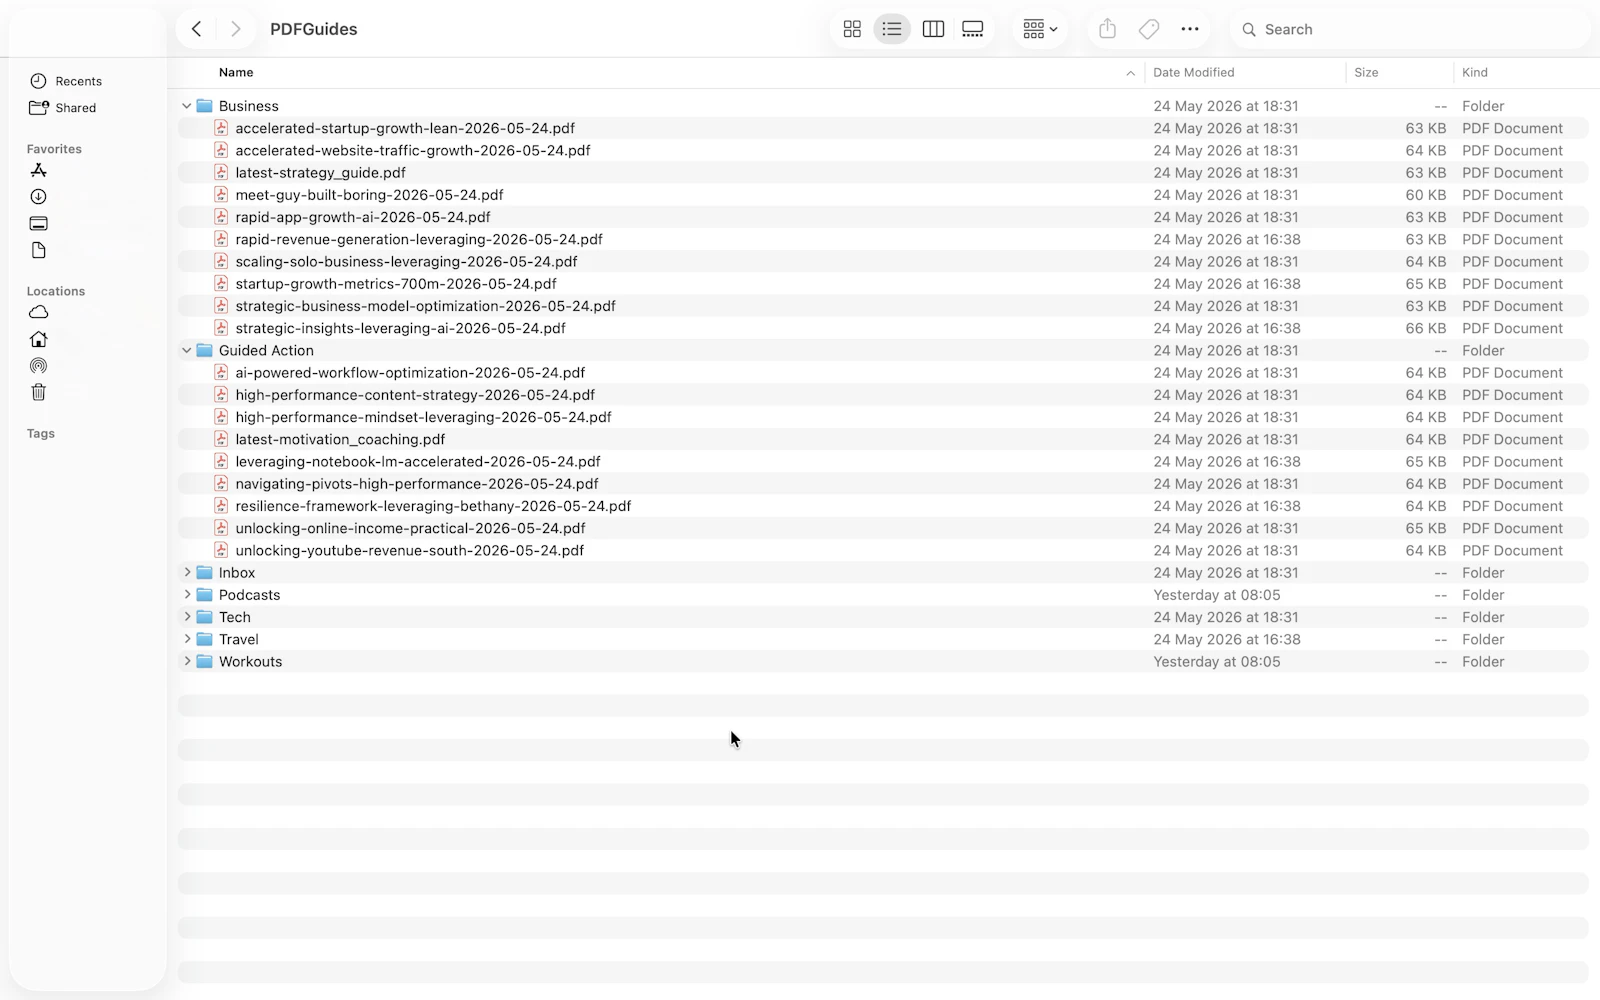Click the Tags heading in sidebar
Viewport: 1600px width, 1000px height.
click(41, 433)
